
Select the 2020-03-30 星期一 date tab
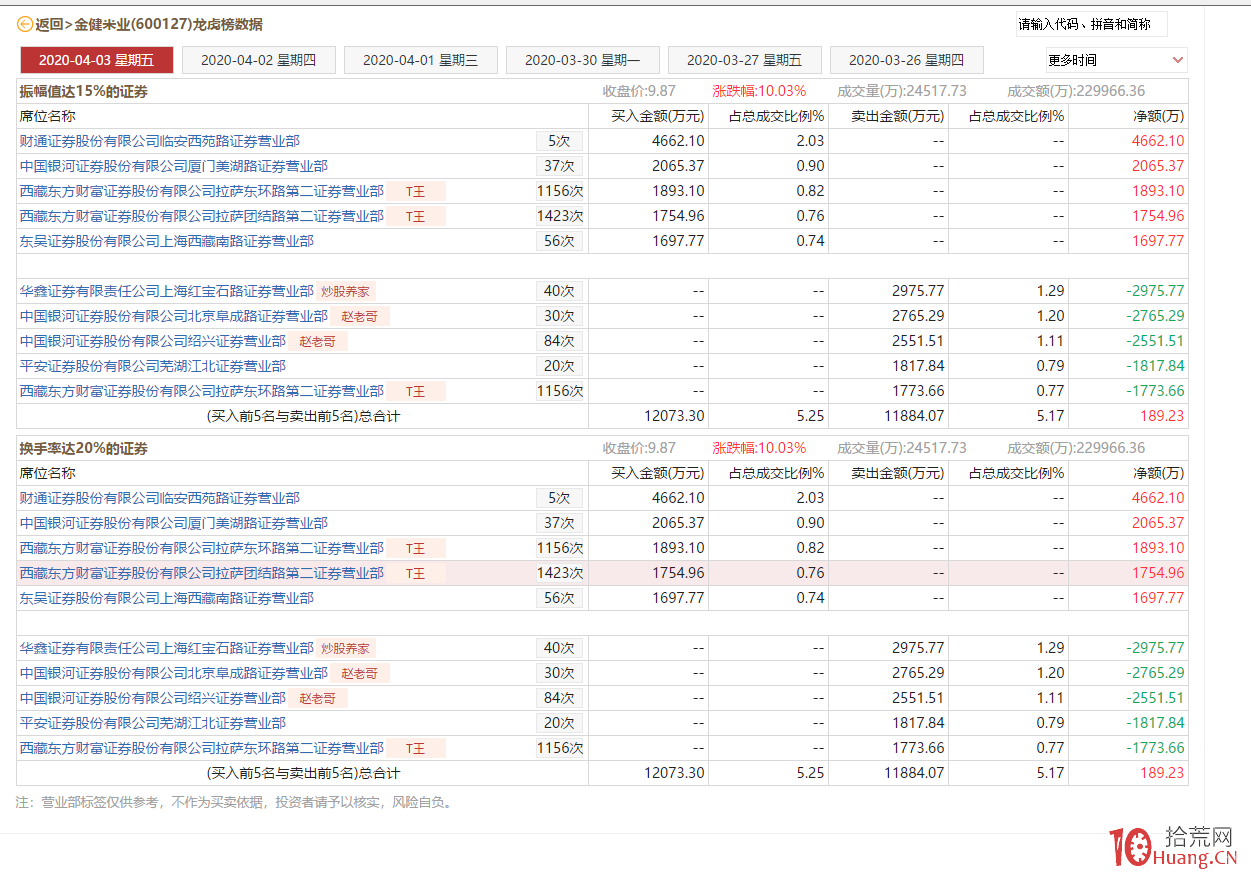[x=582, y=60]
